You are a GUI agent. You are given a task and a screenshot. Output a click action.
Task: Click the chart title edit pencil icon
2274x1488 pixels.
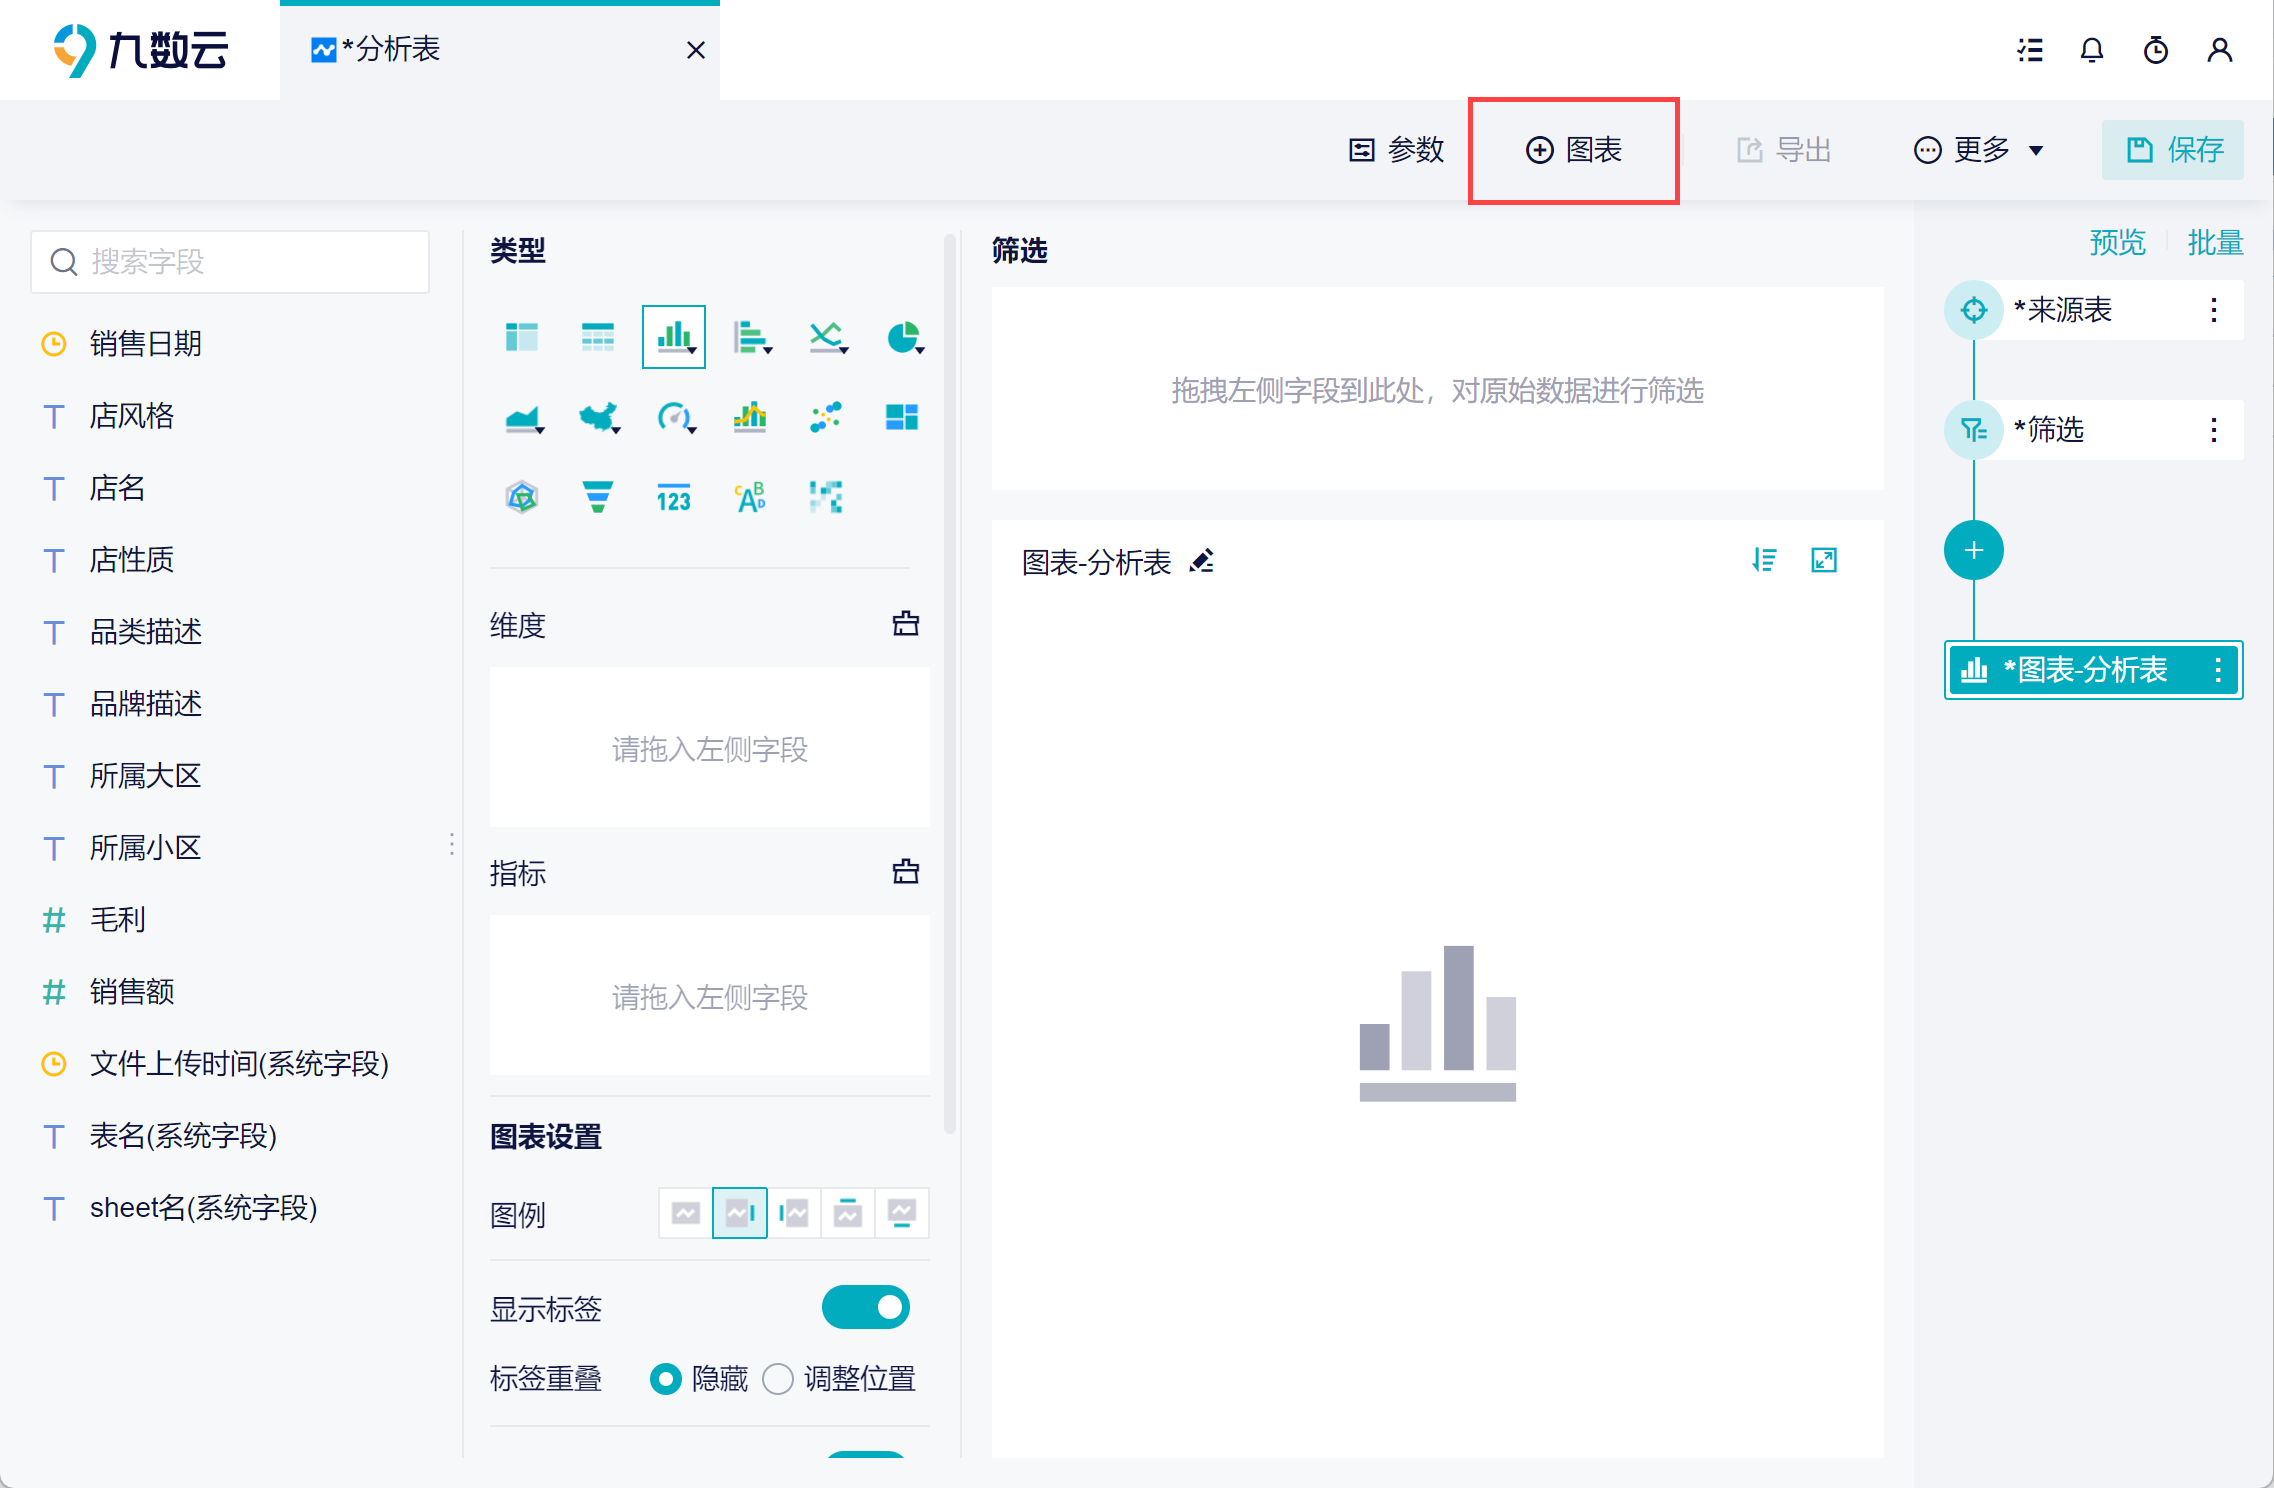pos(1202,561)
